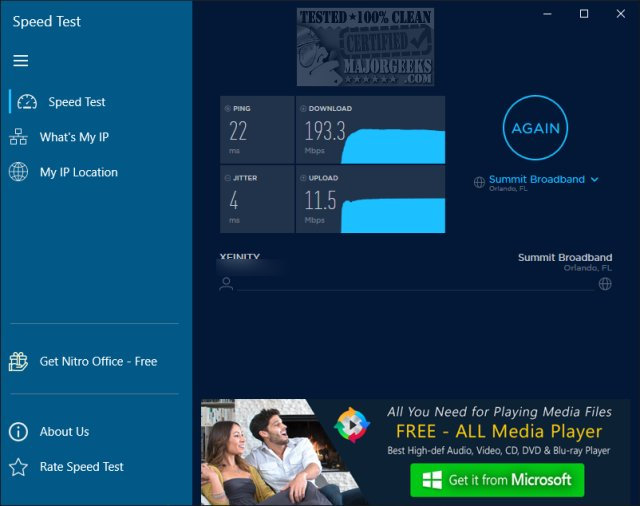Click the FREE - ALL Media Player headline
The image size is (640, 506).
point(499,431)
